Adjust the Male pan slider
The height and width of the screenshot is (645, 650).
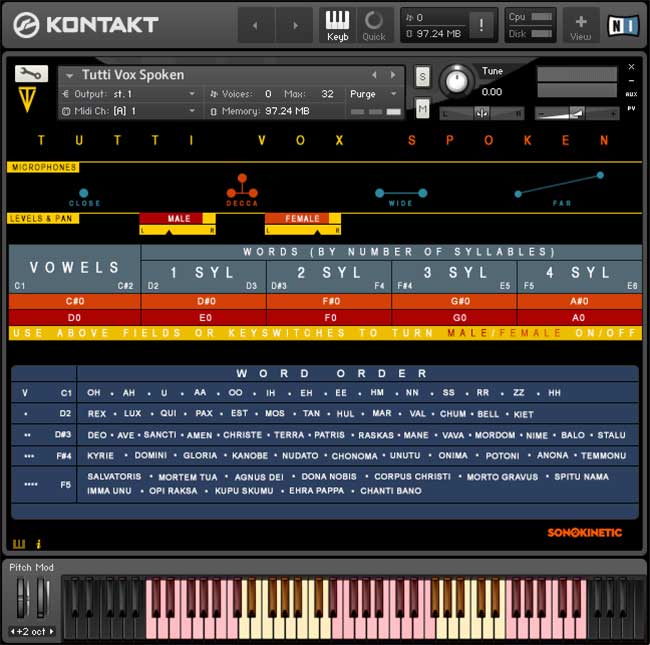pyautogui.click(x=177, y=230)
